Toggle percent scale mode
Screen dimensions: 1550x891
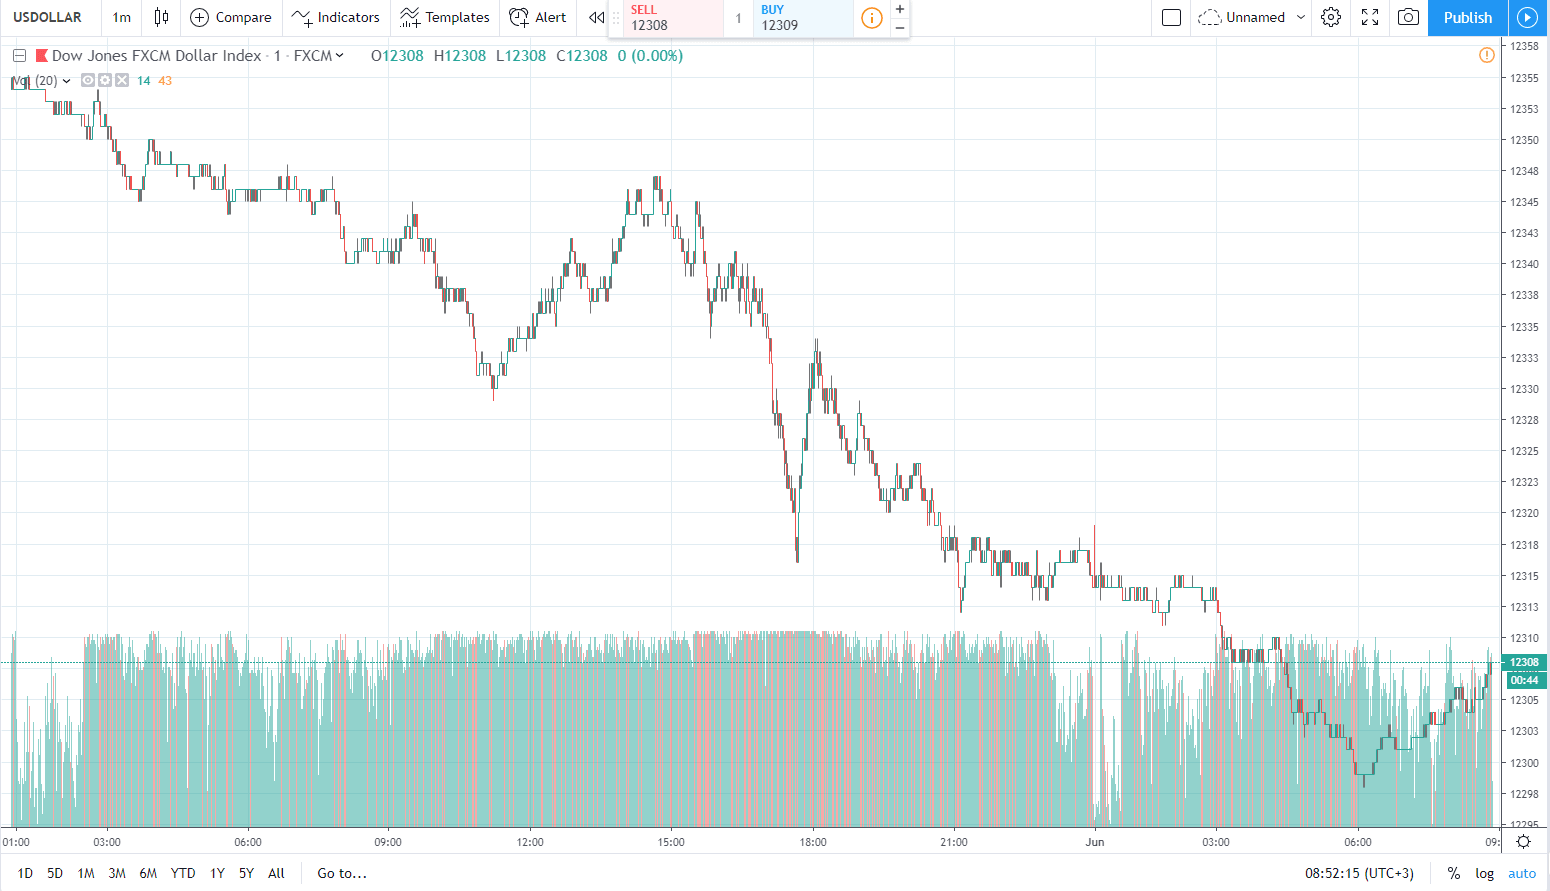[x=1454, y=873]
